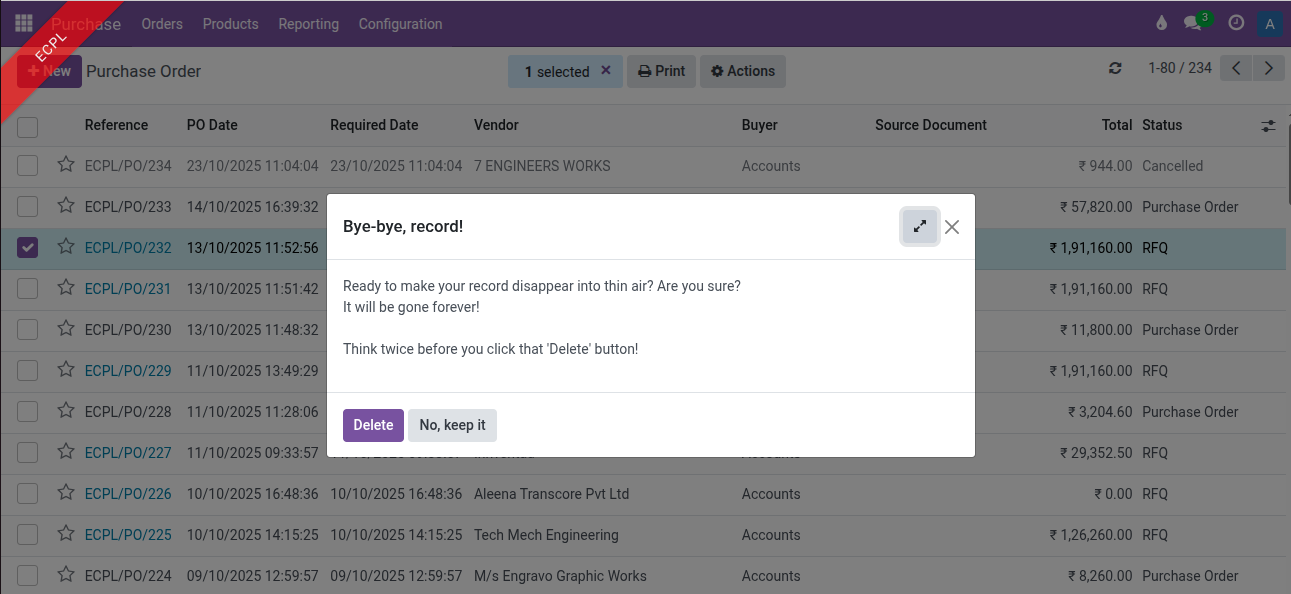Click the debug droplet icon in navbar
The image size is (1291, 594).
1161,23
